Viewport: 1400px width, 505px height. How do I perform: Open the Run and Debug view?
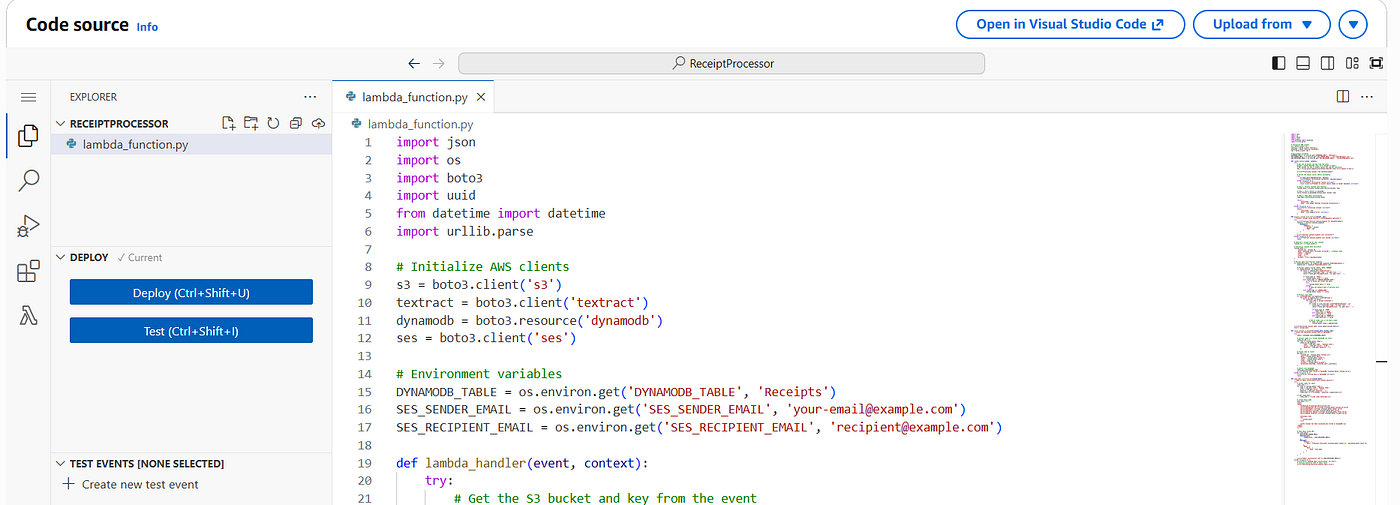click(28, 226)
